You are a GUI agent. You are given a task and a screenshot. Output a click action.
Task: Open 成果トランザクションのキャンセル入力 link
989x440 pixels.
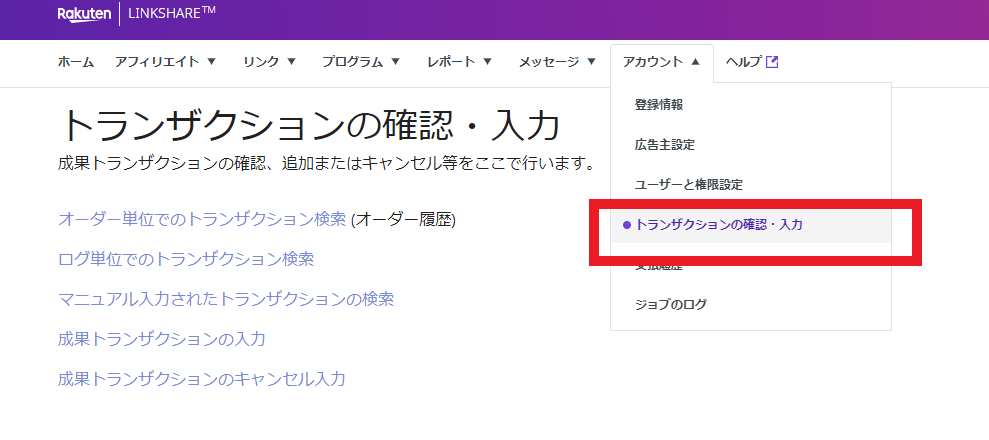[x=202, y=379]
